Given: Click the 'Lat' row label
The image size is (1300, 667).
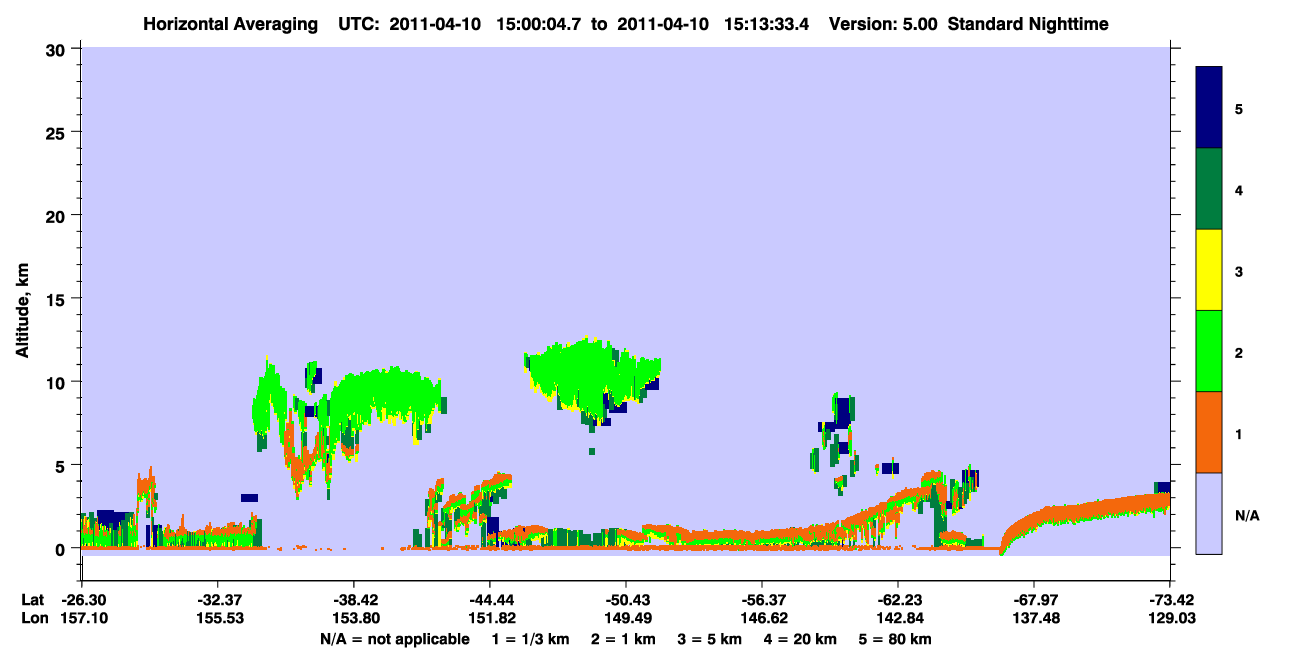Looking at the screenshot, I should tap(32, 600).
